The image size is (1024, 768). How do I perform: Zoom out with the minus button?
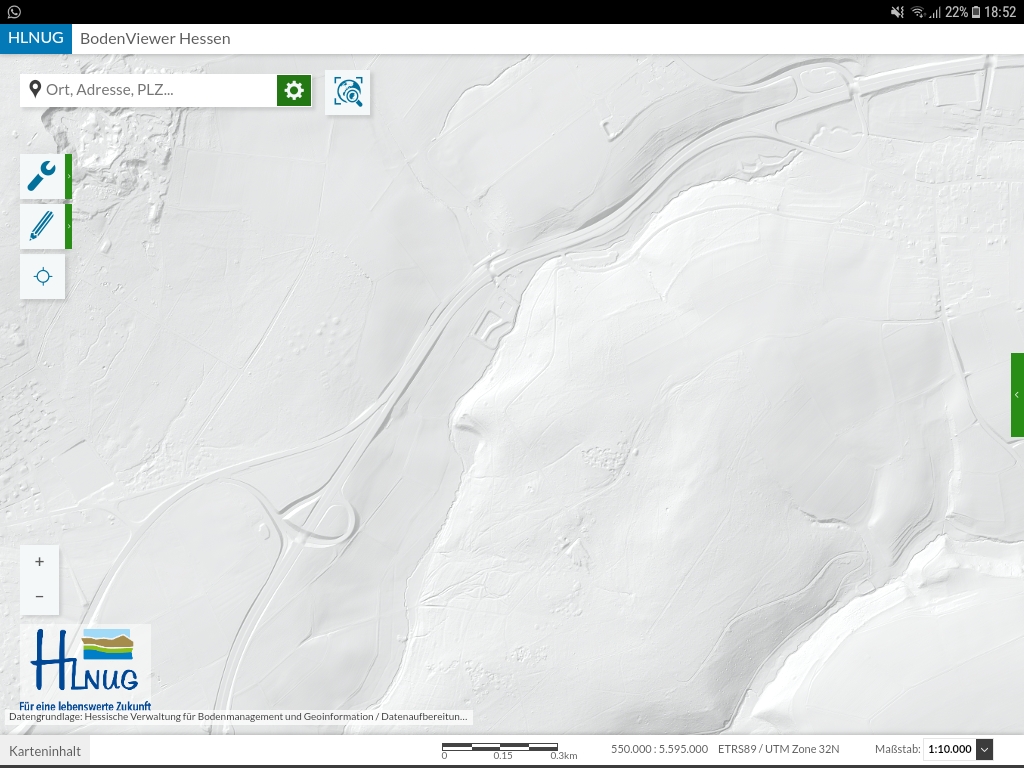coord(40,596)
